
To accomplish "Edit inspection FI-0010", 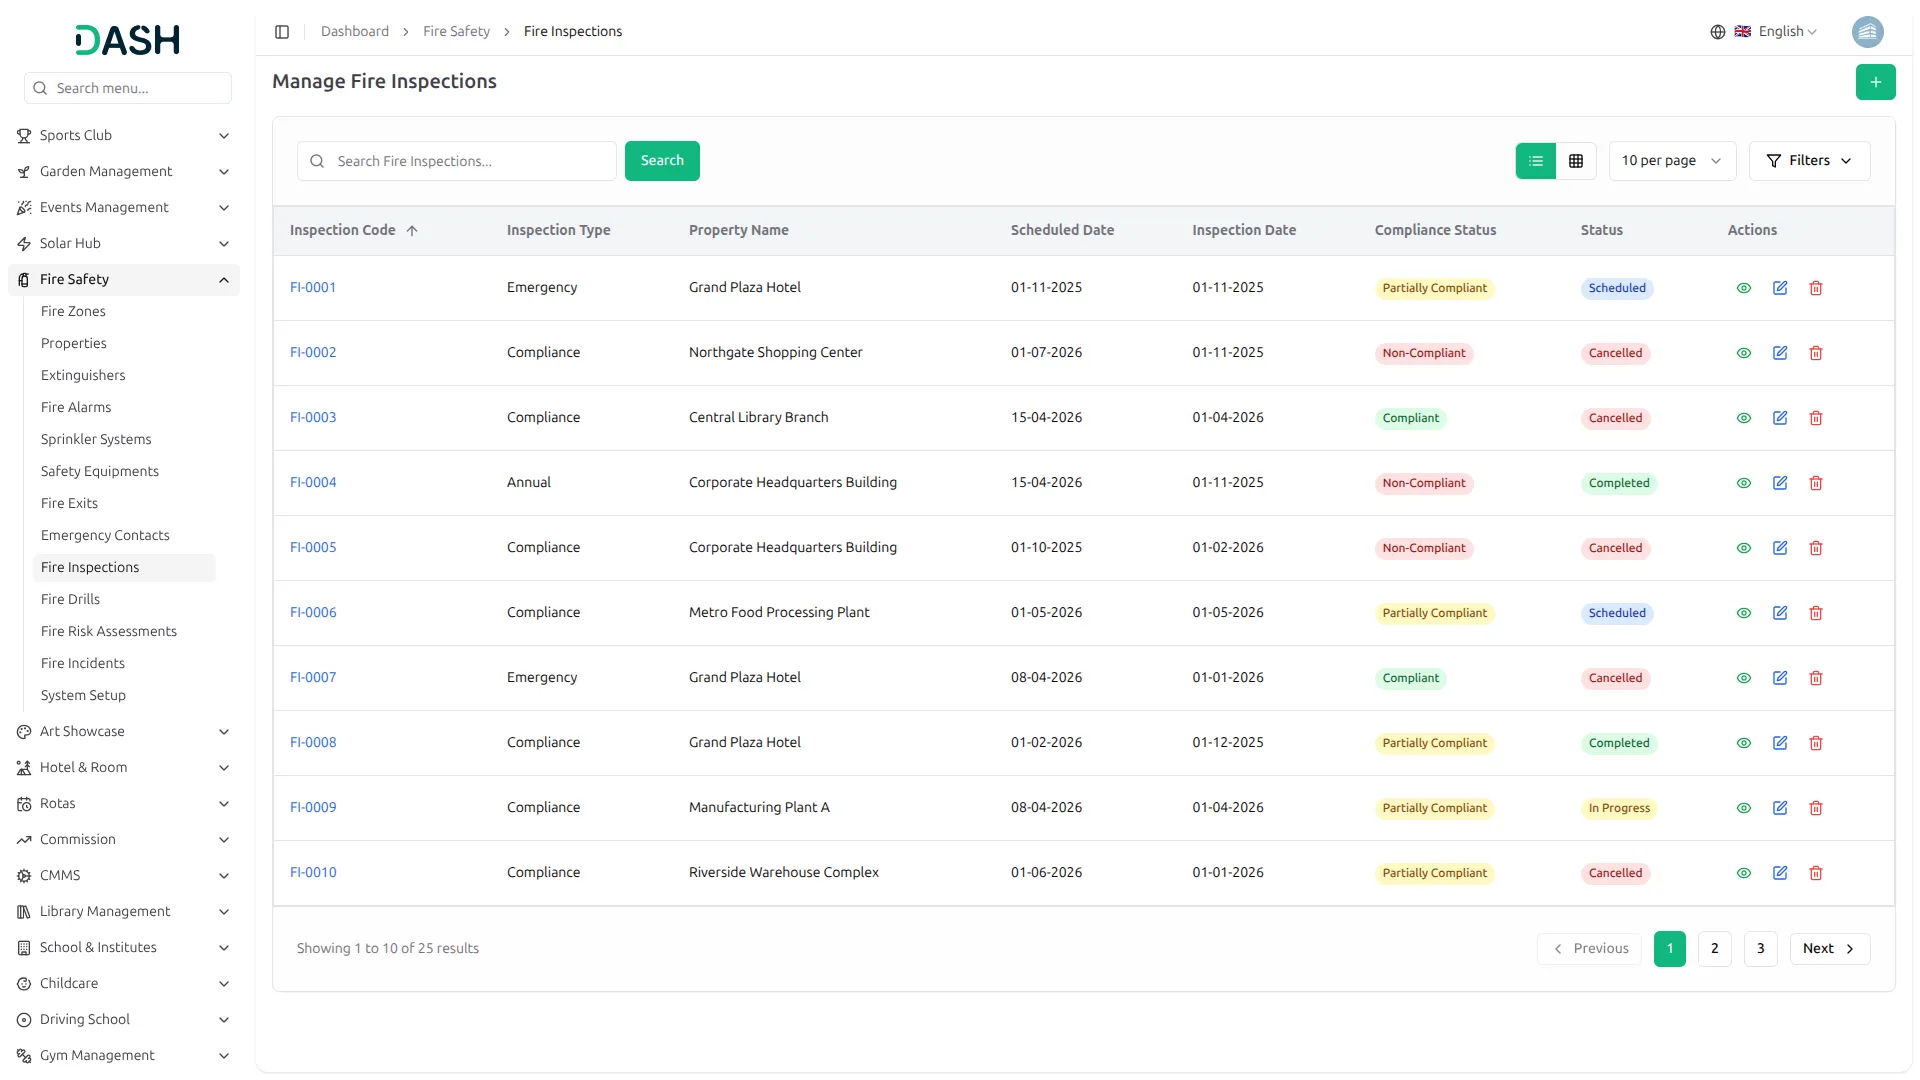I will coord(1779,873).
